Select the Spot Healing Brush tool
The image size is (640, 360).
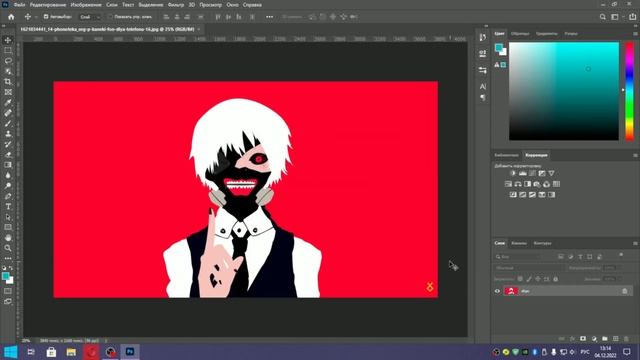(8, 113)
